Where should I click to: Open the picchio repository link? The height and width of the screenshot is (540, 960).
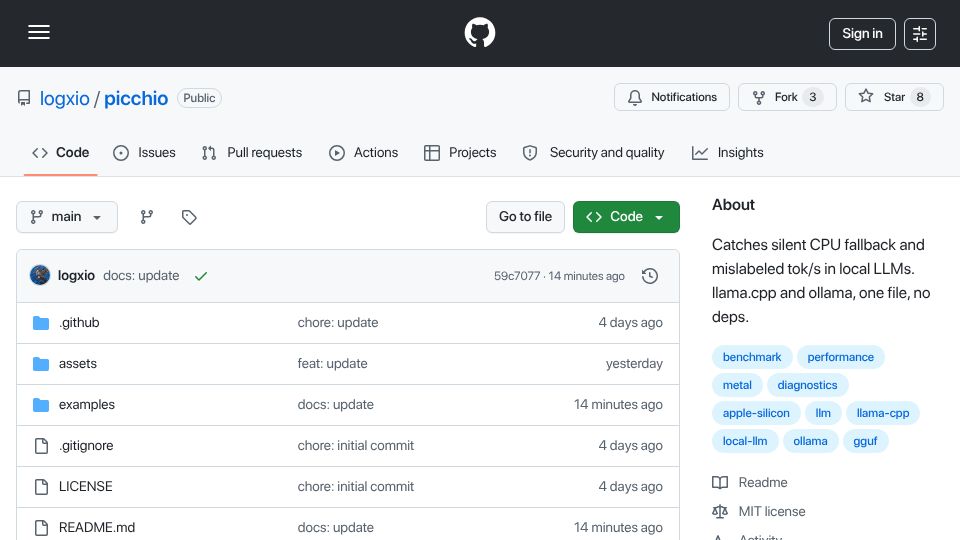click(x=135, y=98)
